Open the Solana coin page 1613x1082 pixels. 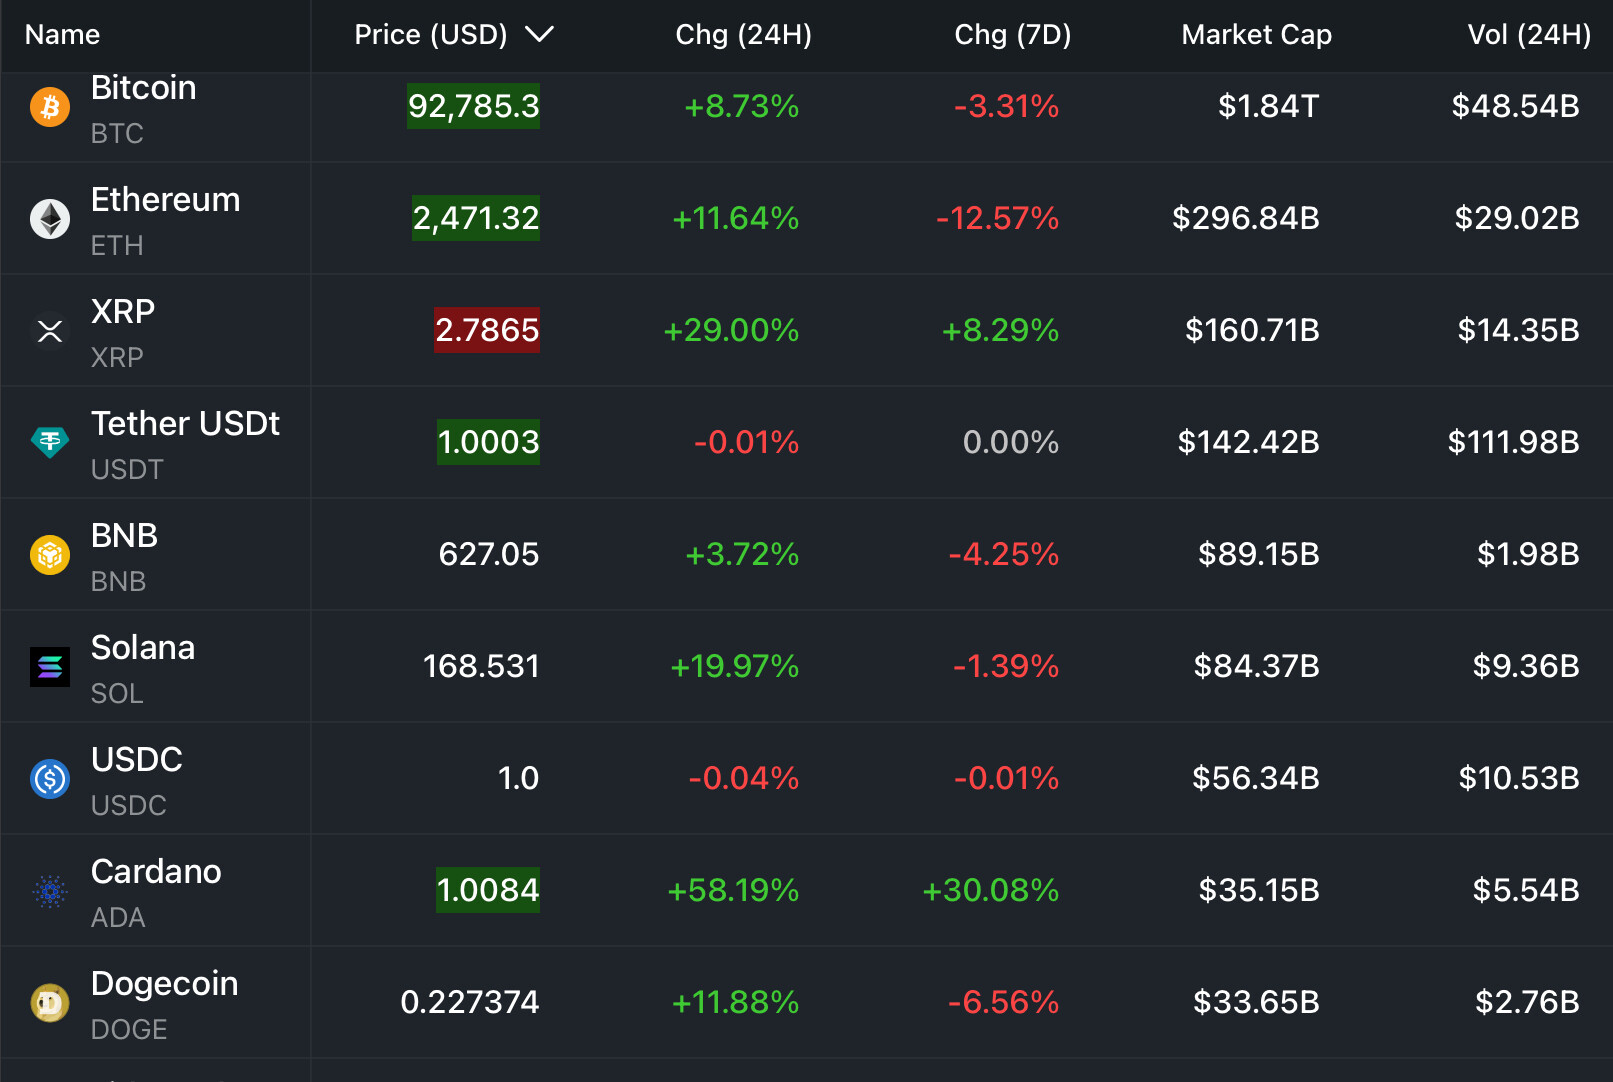[x=143, y=648]
